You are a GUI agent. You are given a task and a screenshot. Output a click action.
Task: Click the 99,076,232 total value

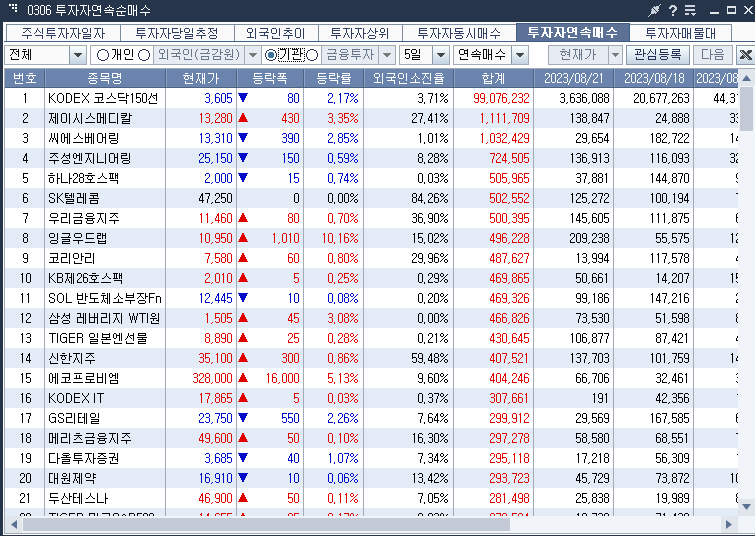point(501,98)
